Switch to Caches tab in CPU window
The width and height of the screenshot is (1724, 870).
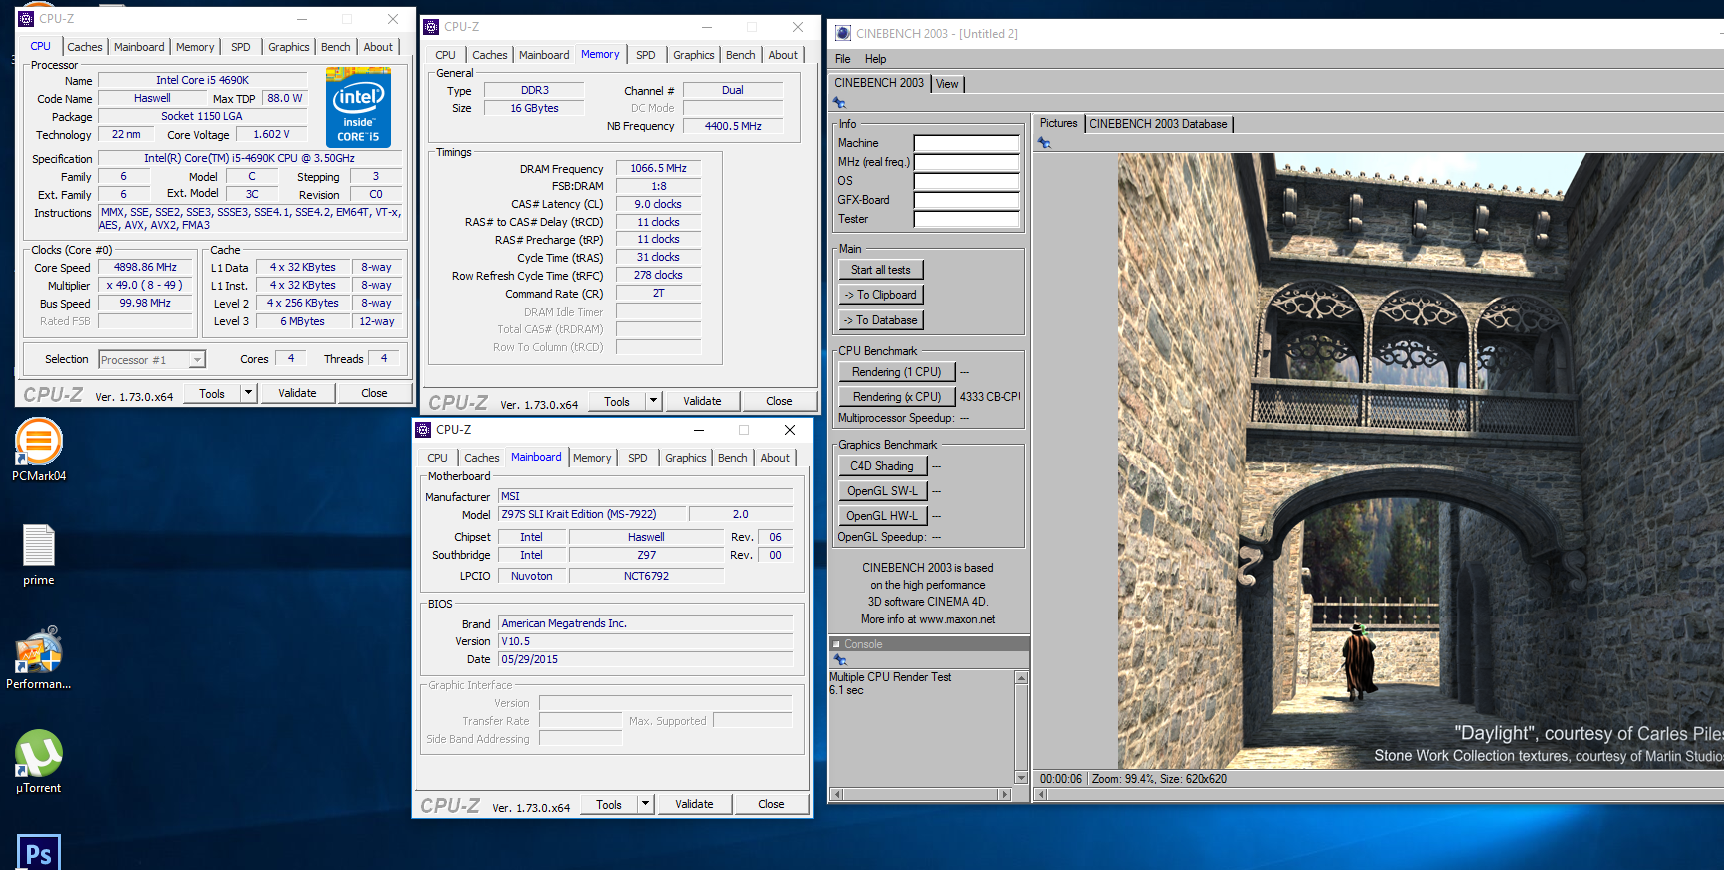click(x=85, y=47)
